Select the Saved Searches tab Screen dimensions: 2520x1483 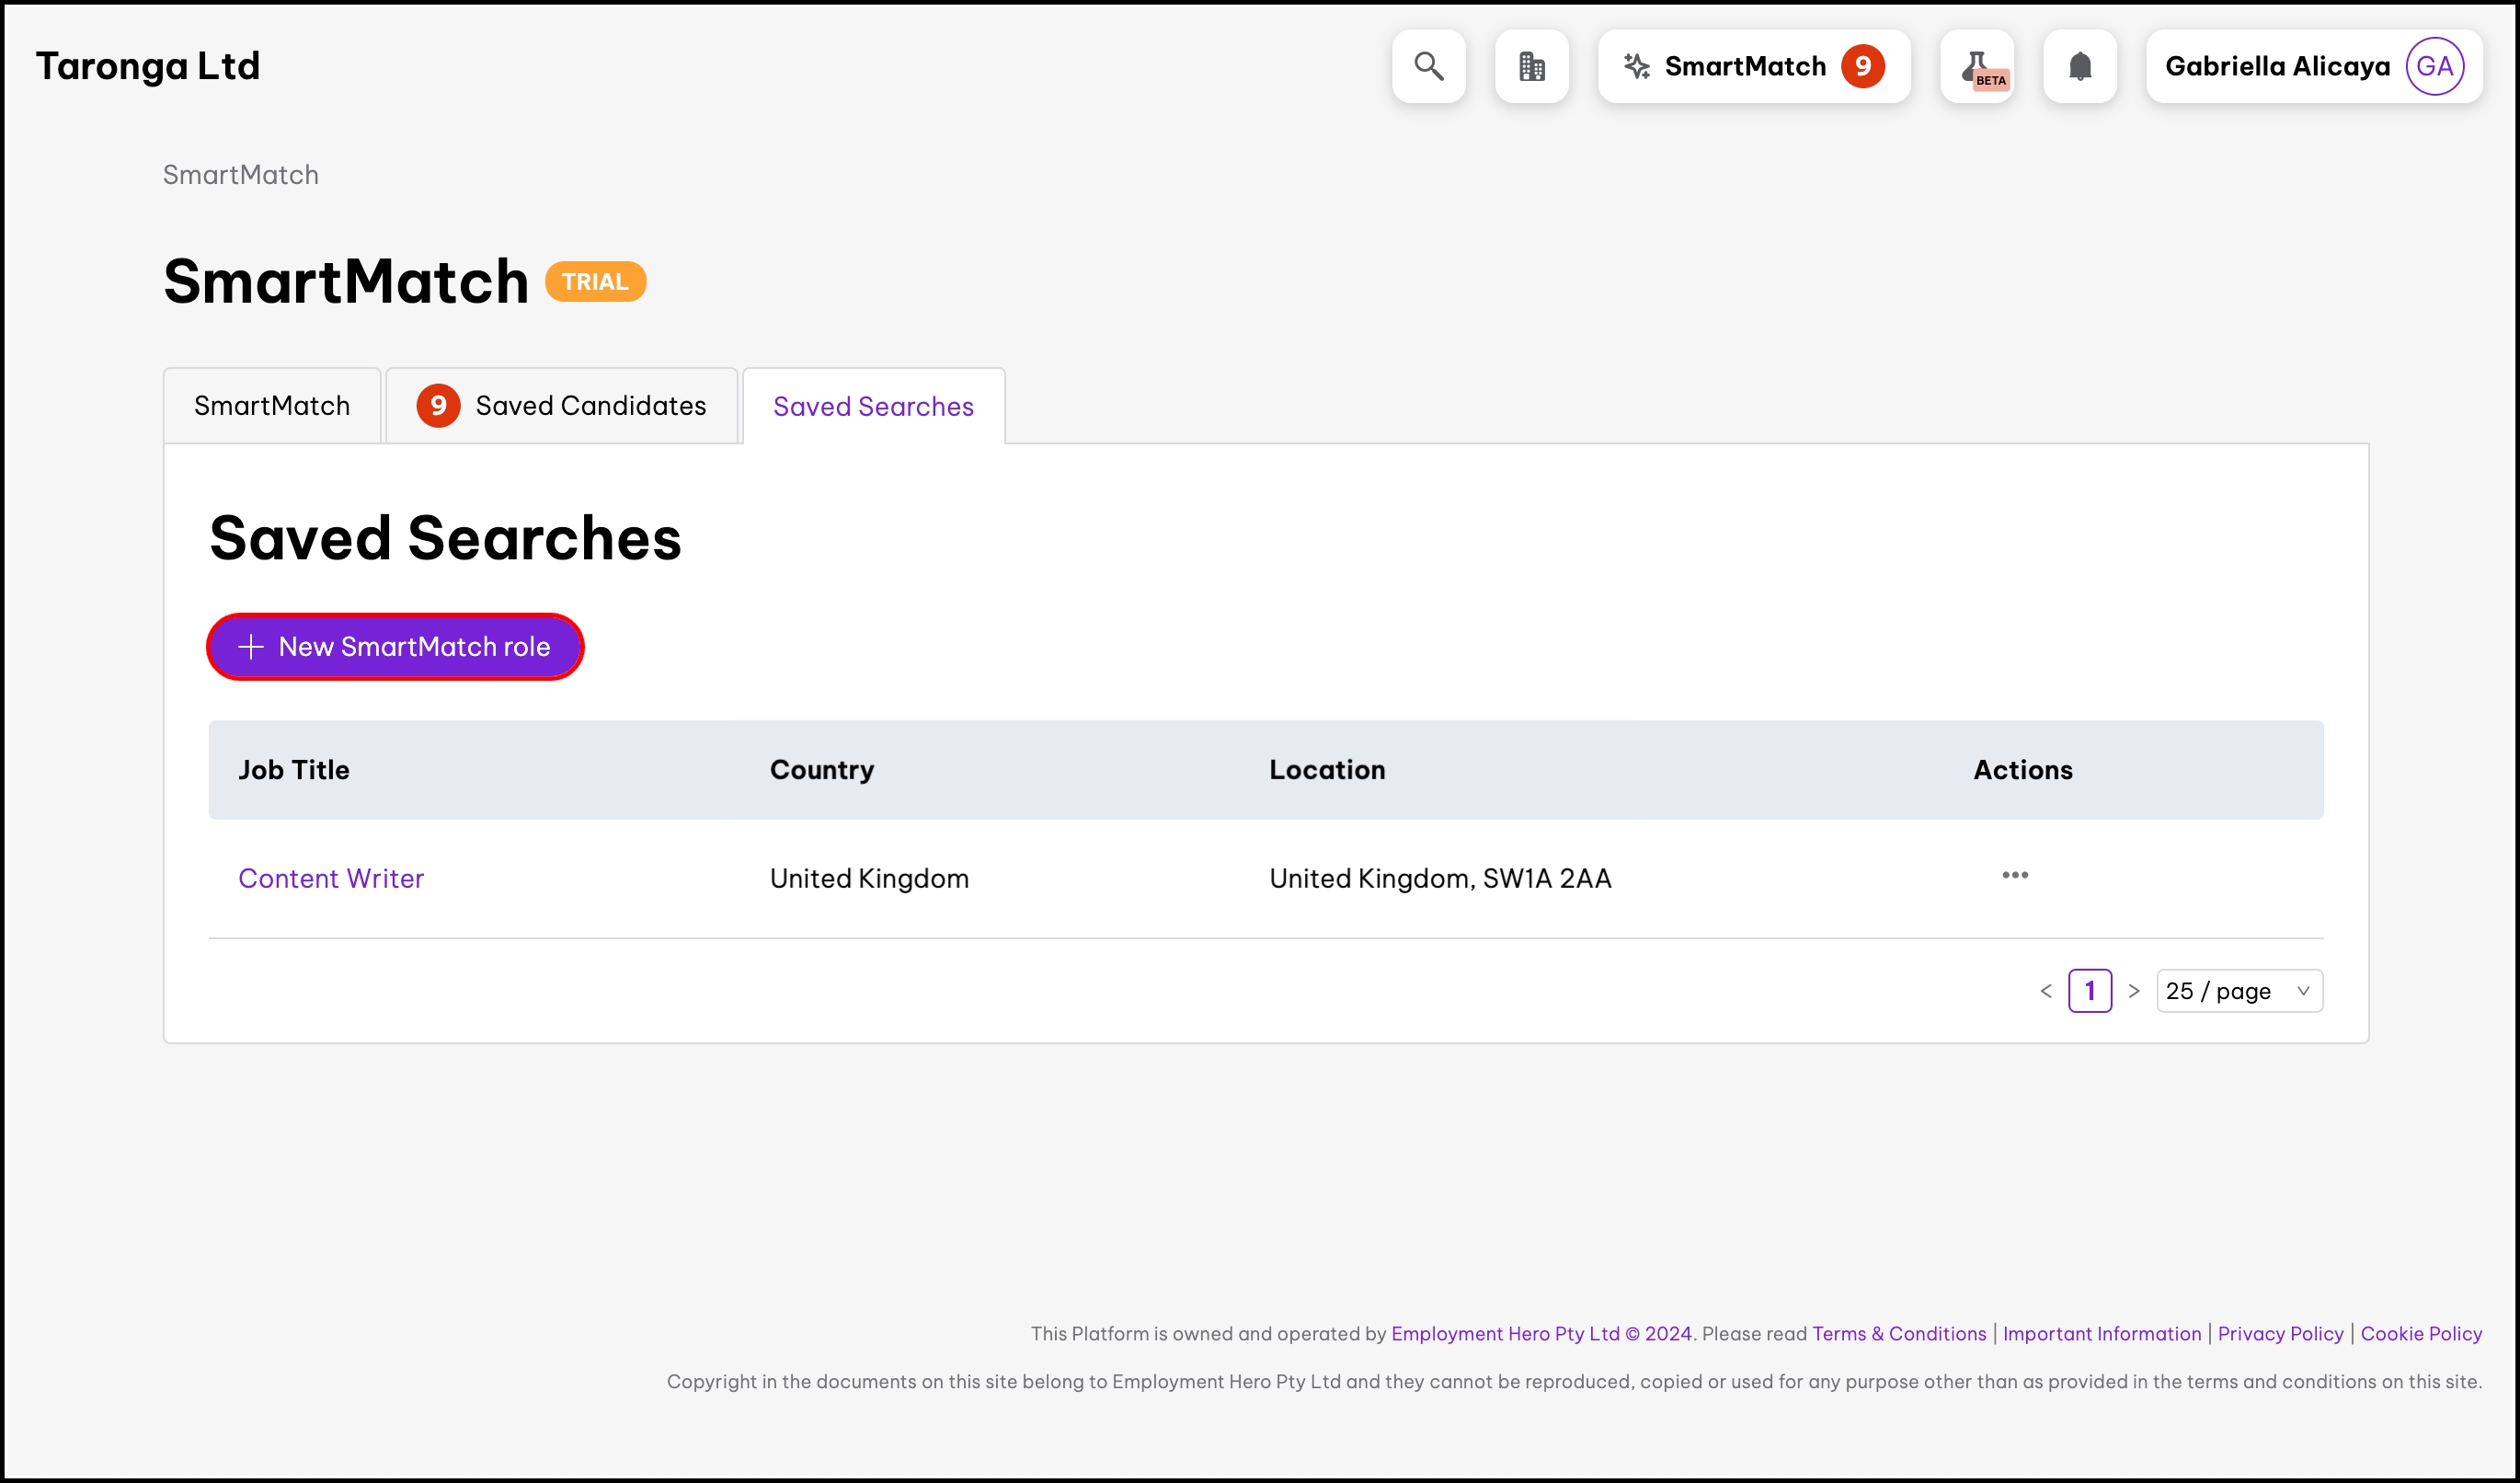point(872,407)
